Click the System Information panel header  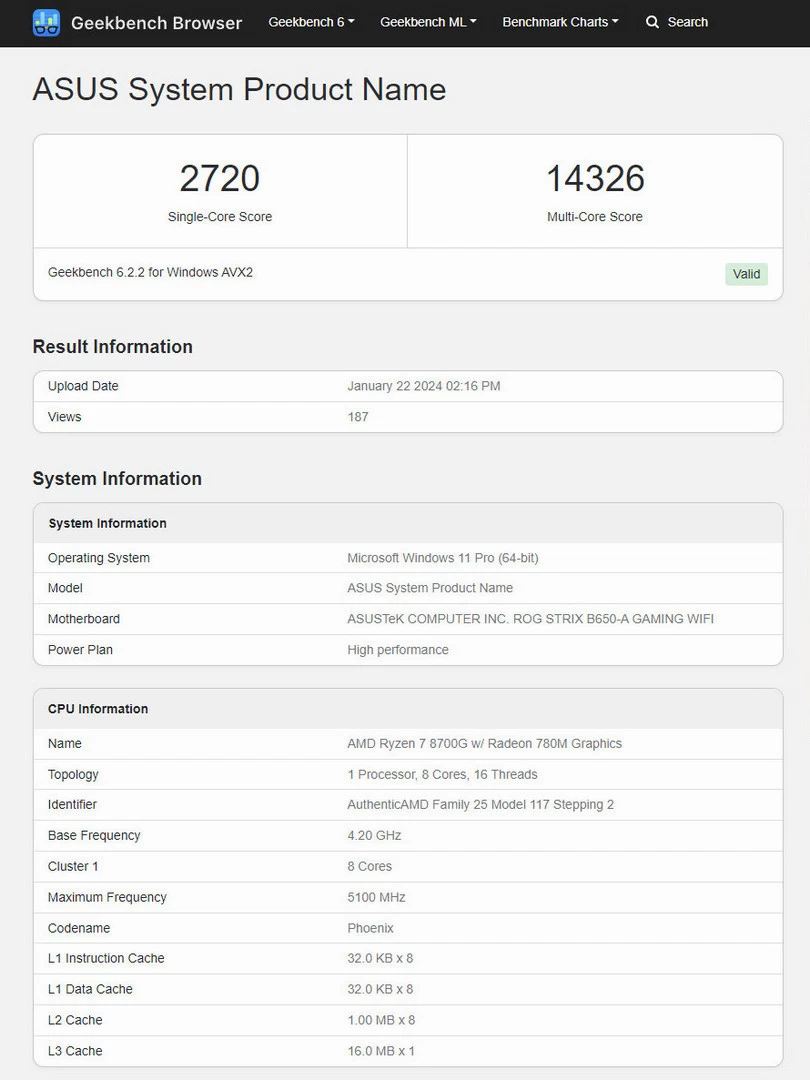point(107,523)
